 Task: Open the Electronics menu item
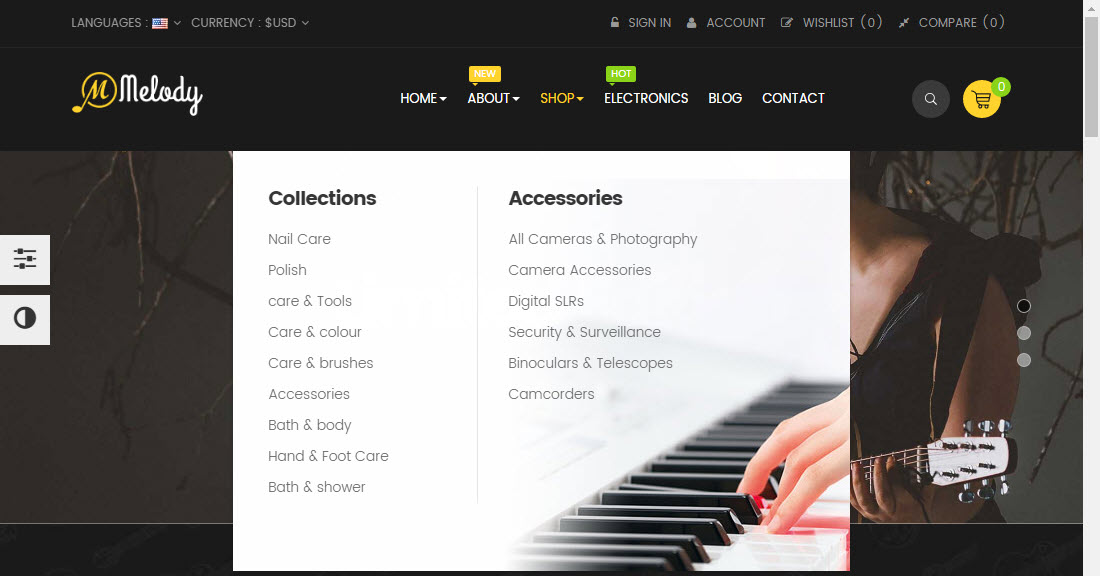click(x=646, y=98)
